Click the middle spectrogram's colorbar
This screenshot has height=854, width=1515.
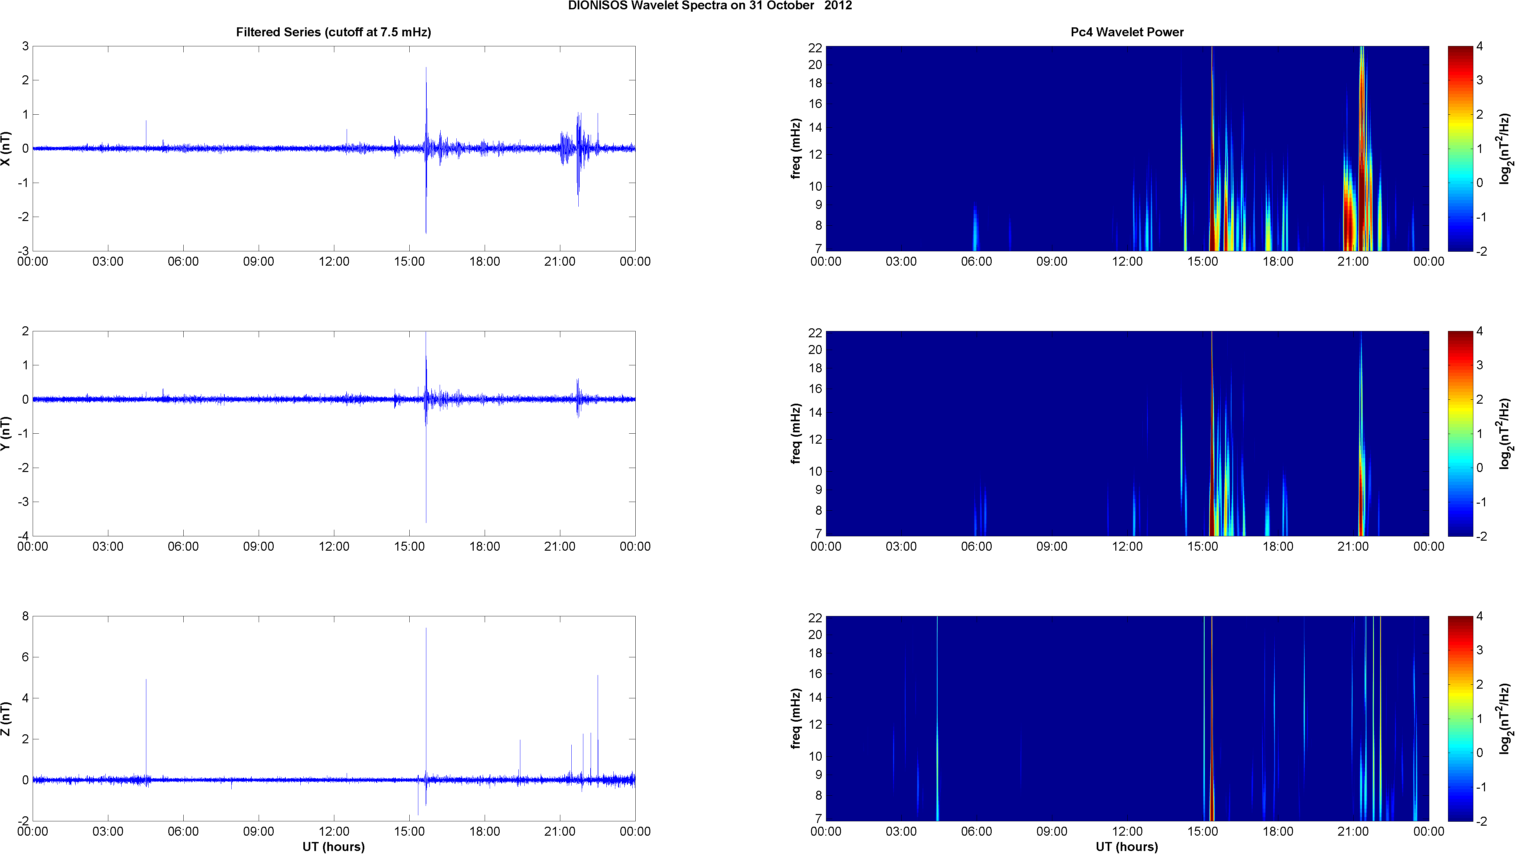pyautogui.click(x=1460, y=433)
